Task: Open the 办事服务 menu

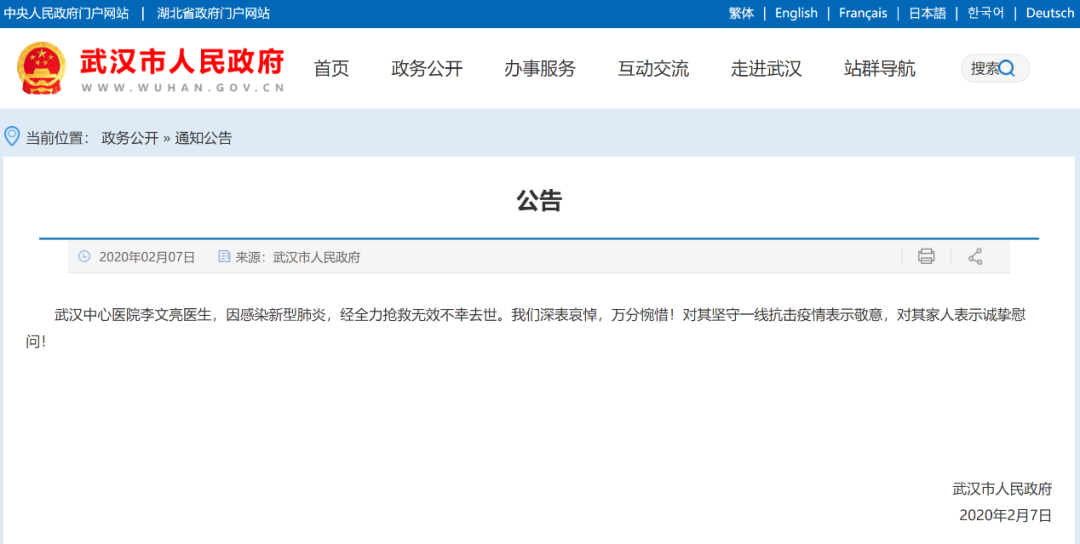Action: coord(540,68)
